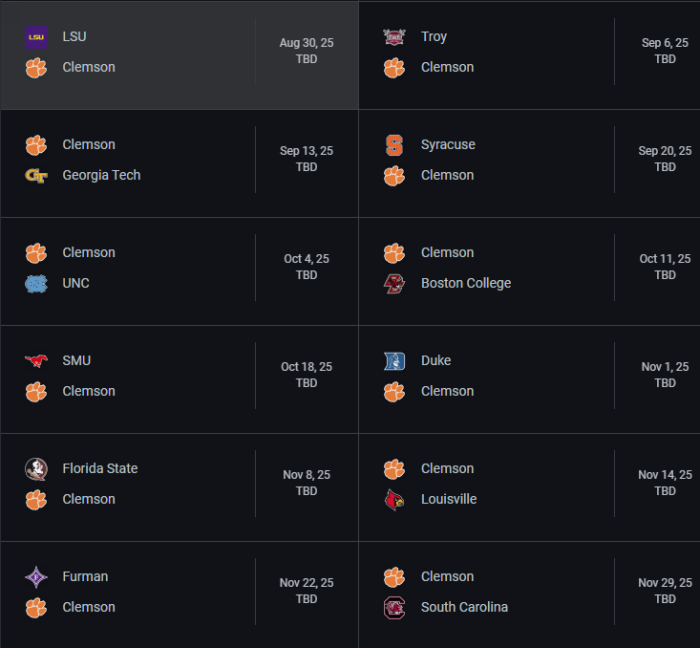The height and width of the screenshot is (648, 700).
Task: Select the Nov 29, 25 game date
Action: (665, 583)
